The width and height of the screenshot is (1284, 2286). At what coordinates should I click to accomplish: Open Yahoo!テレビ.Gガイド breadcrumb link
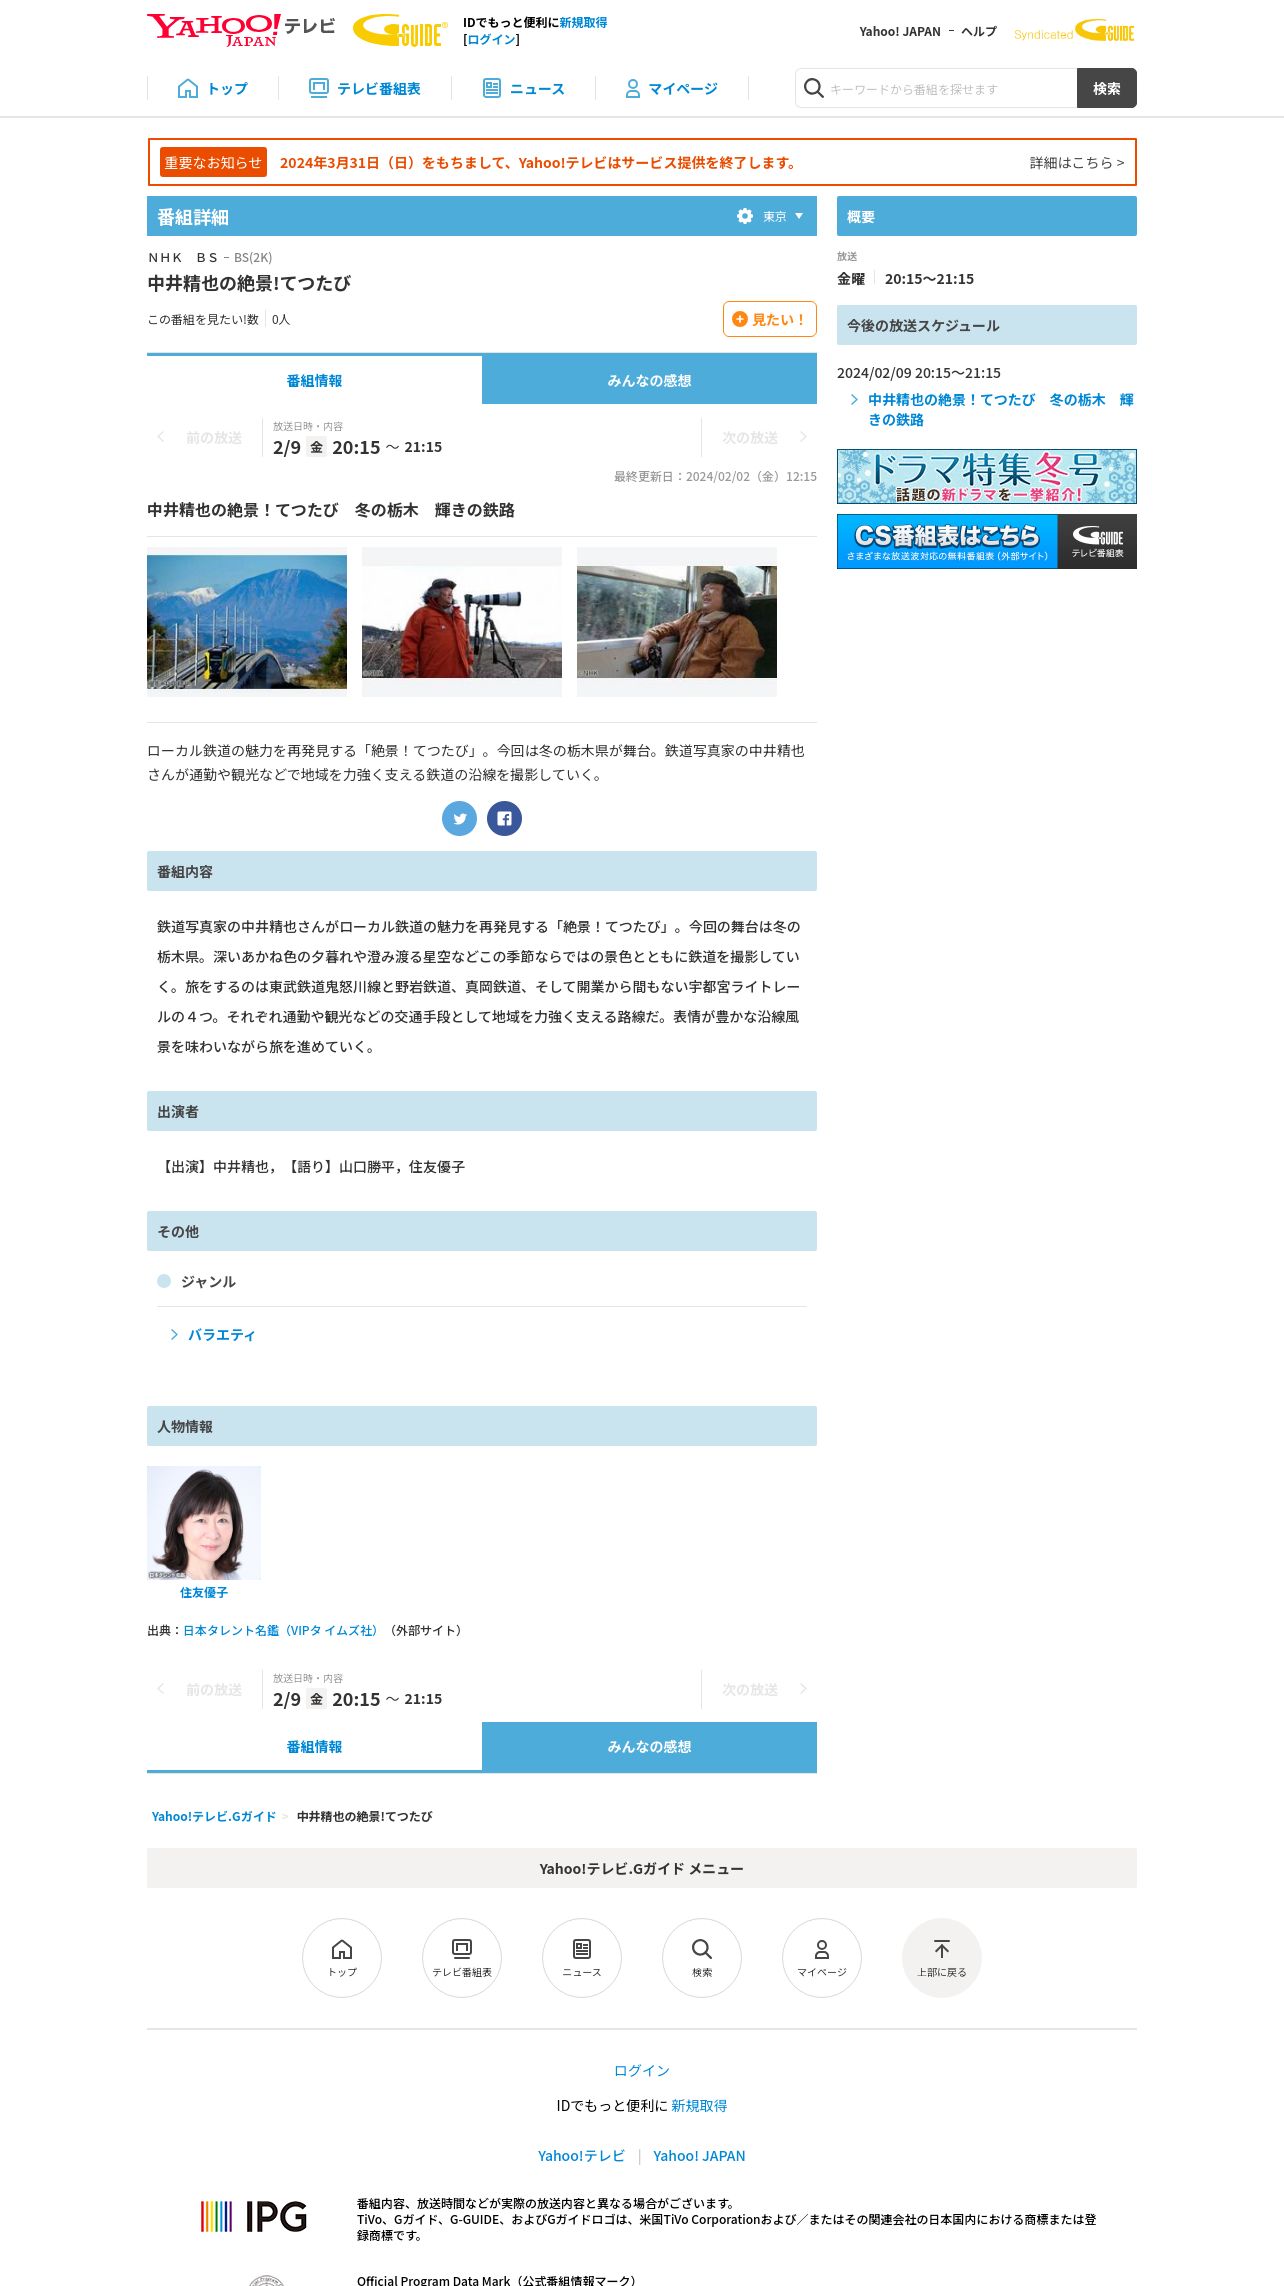[x=214, y=1817]
